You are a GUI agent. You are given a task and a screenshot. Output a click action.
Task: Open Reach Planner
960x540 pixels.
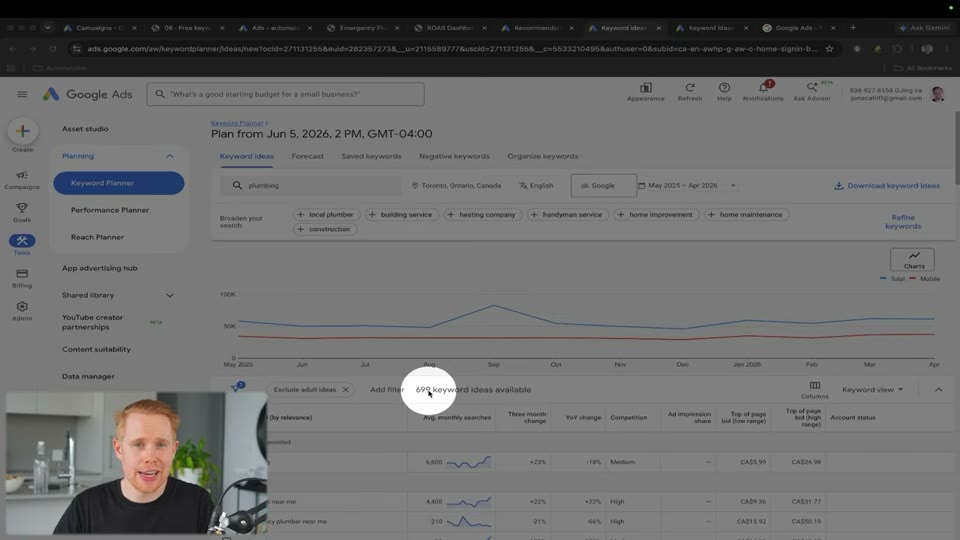click(97, 237)
